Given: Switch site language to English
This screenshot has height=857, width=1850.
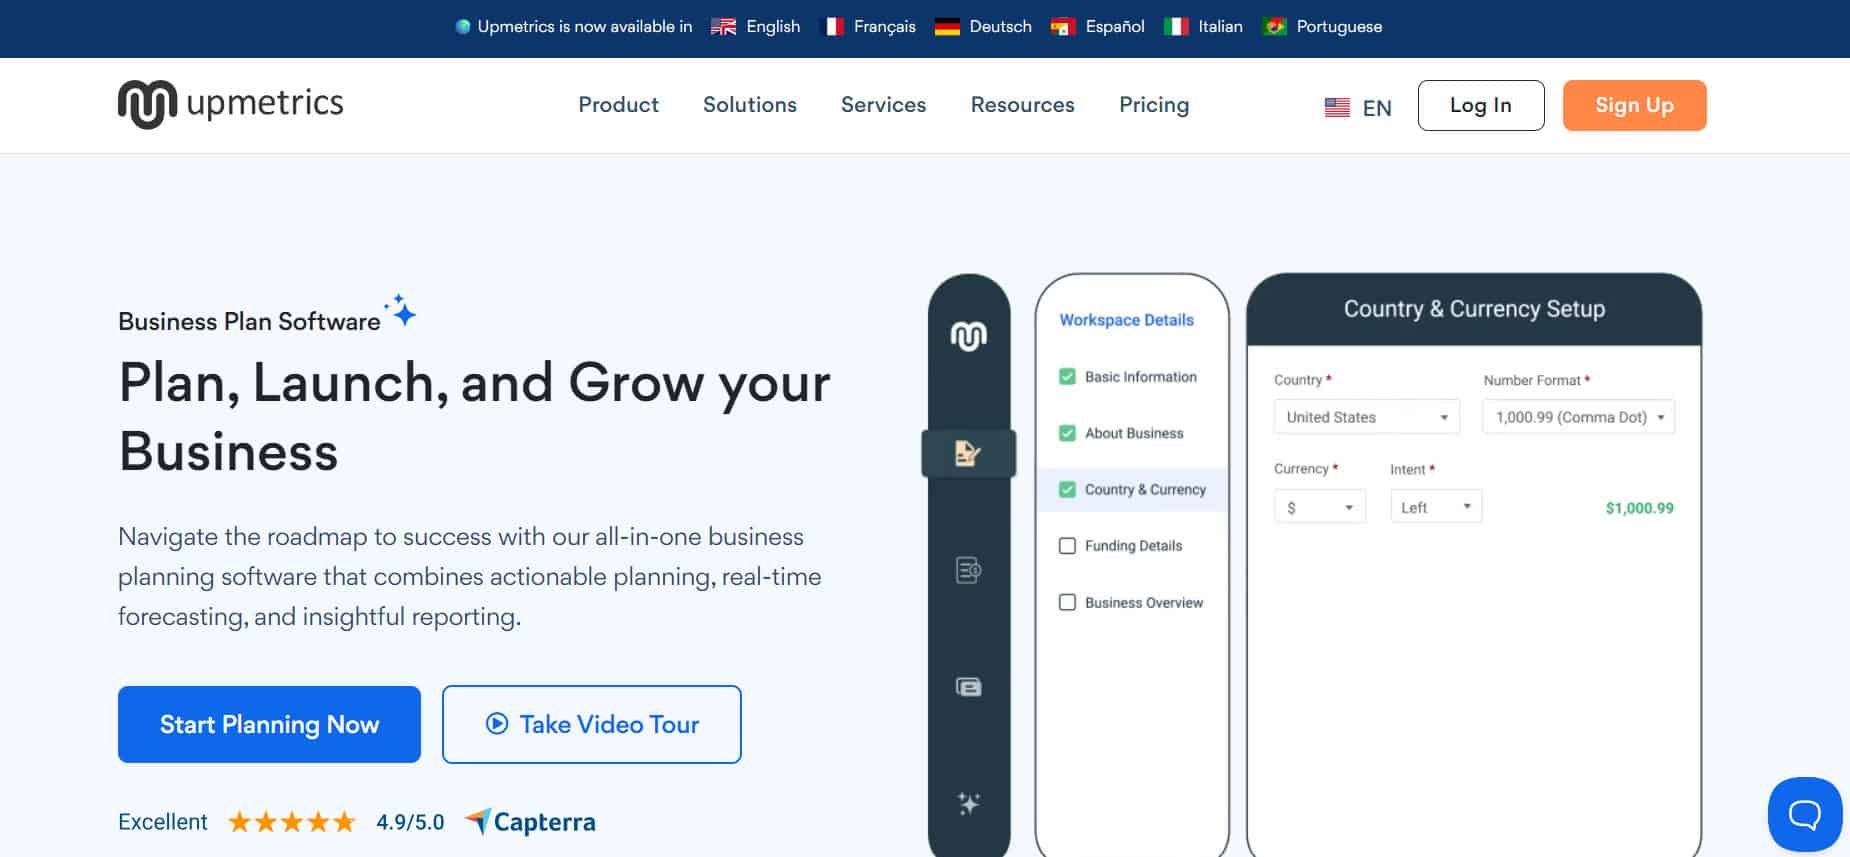Looking at the screenshot, I should [x=773, y=27].
